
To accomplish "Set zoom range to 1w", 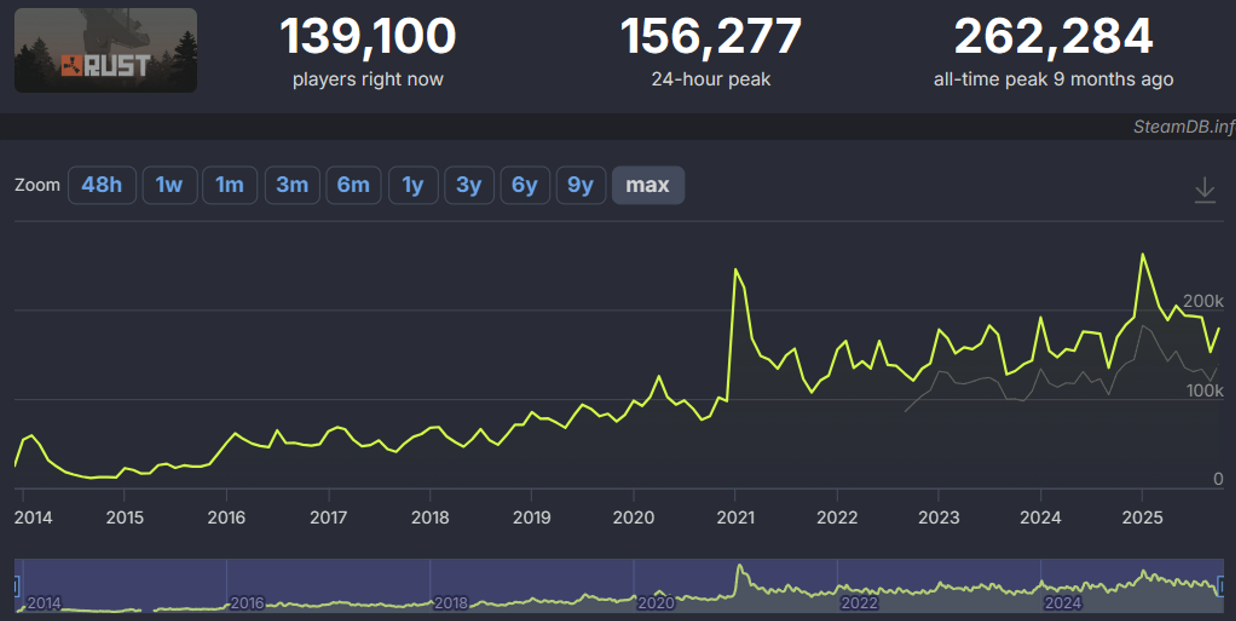I will point(169,185).
